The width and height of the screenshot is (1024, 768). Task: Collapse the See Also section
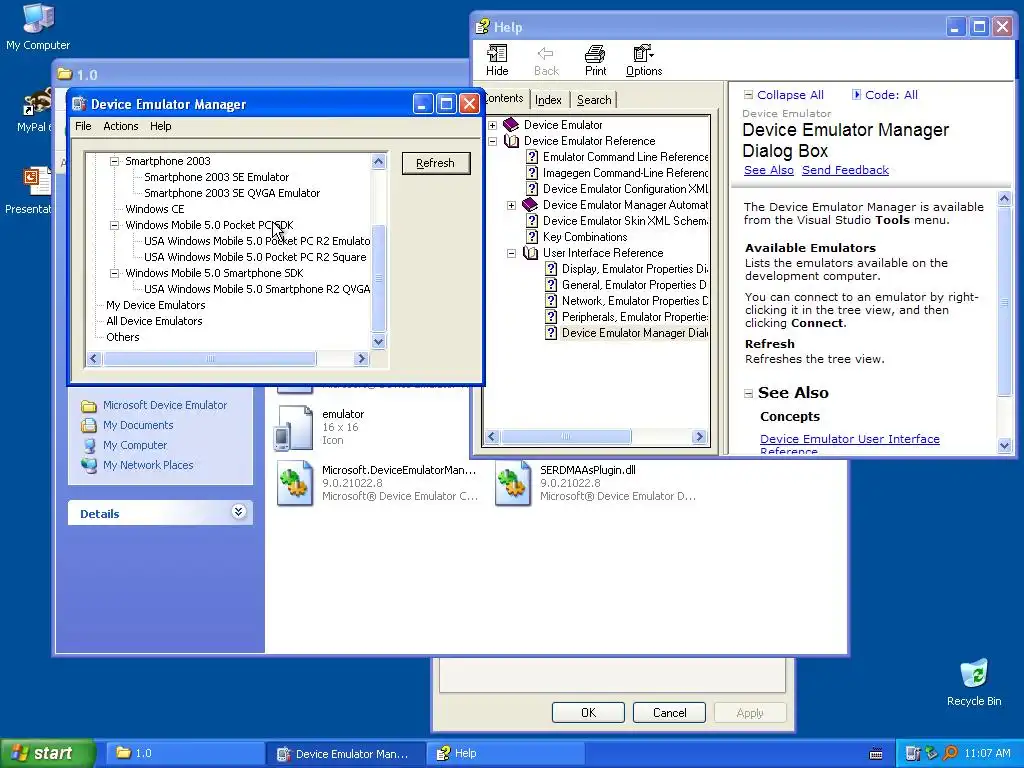pyautogui.click(x=748, y=393)
